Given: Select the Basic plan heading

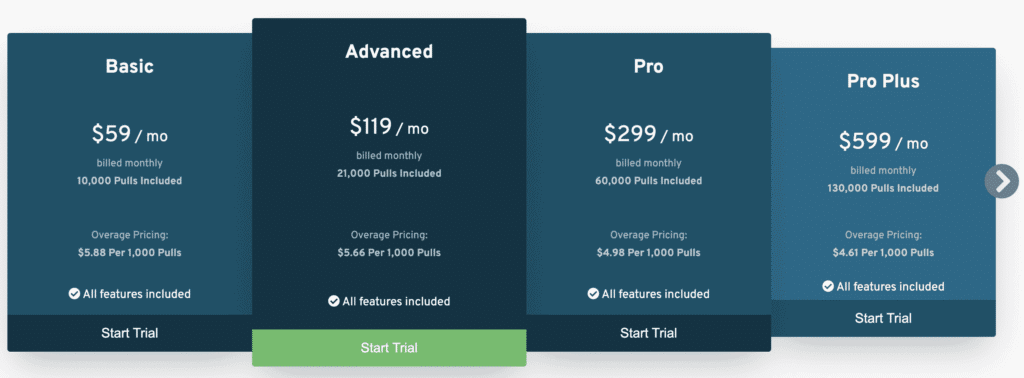Looking at the screenshot, I should [130, 66].
